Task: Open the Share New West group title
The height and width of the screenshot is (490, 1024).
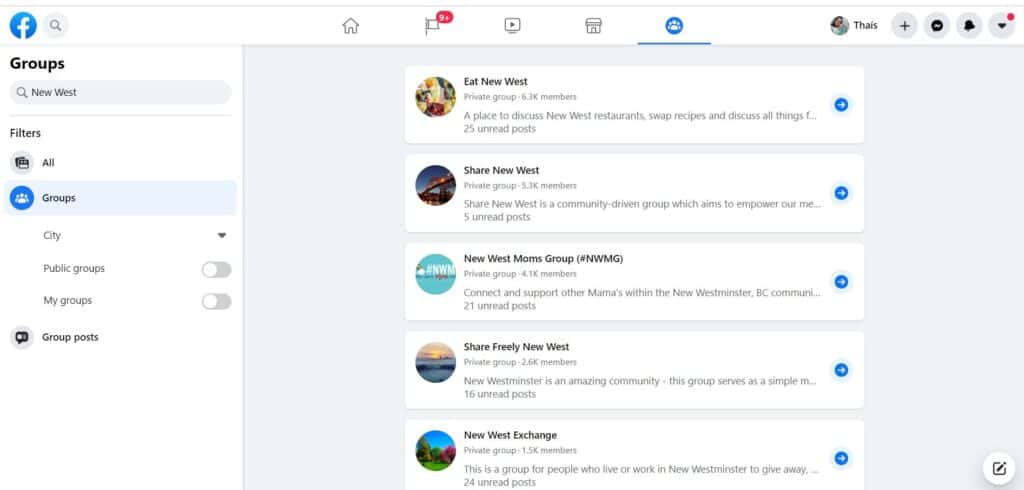Action: coord(502,170)
